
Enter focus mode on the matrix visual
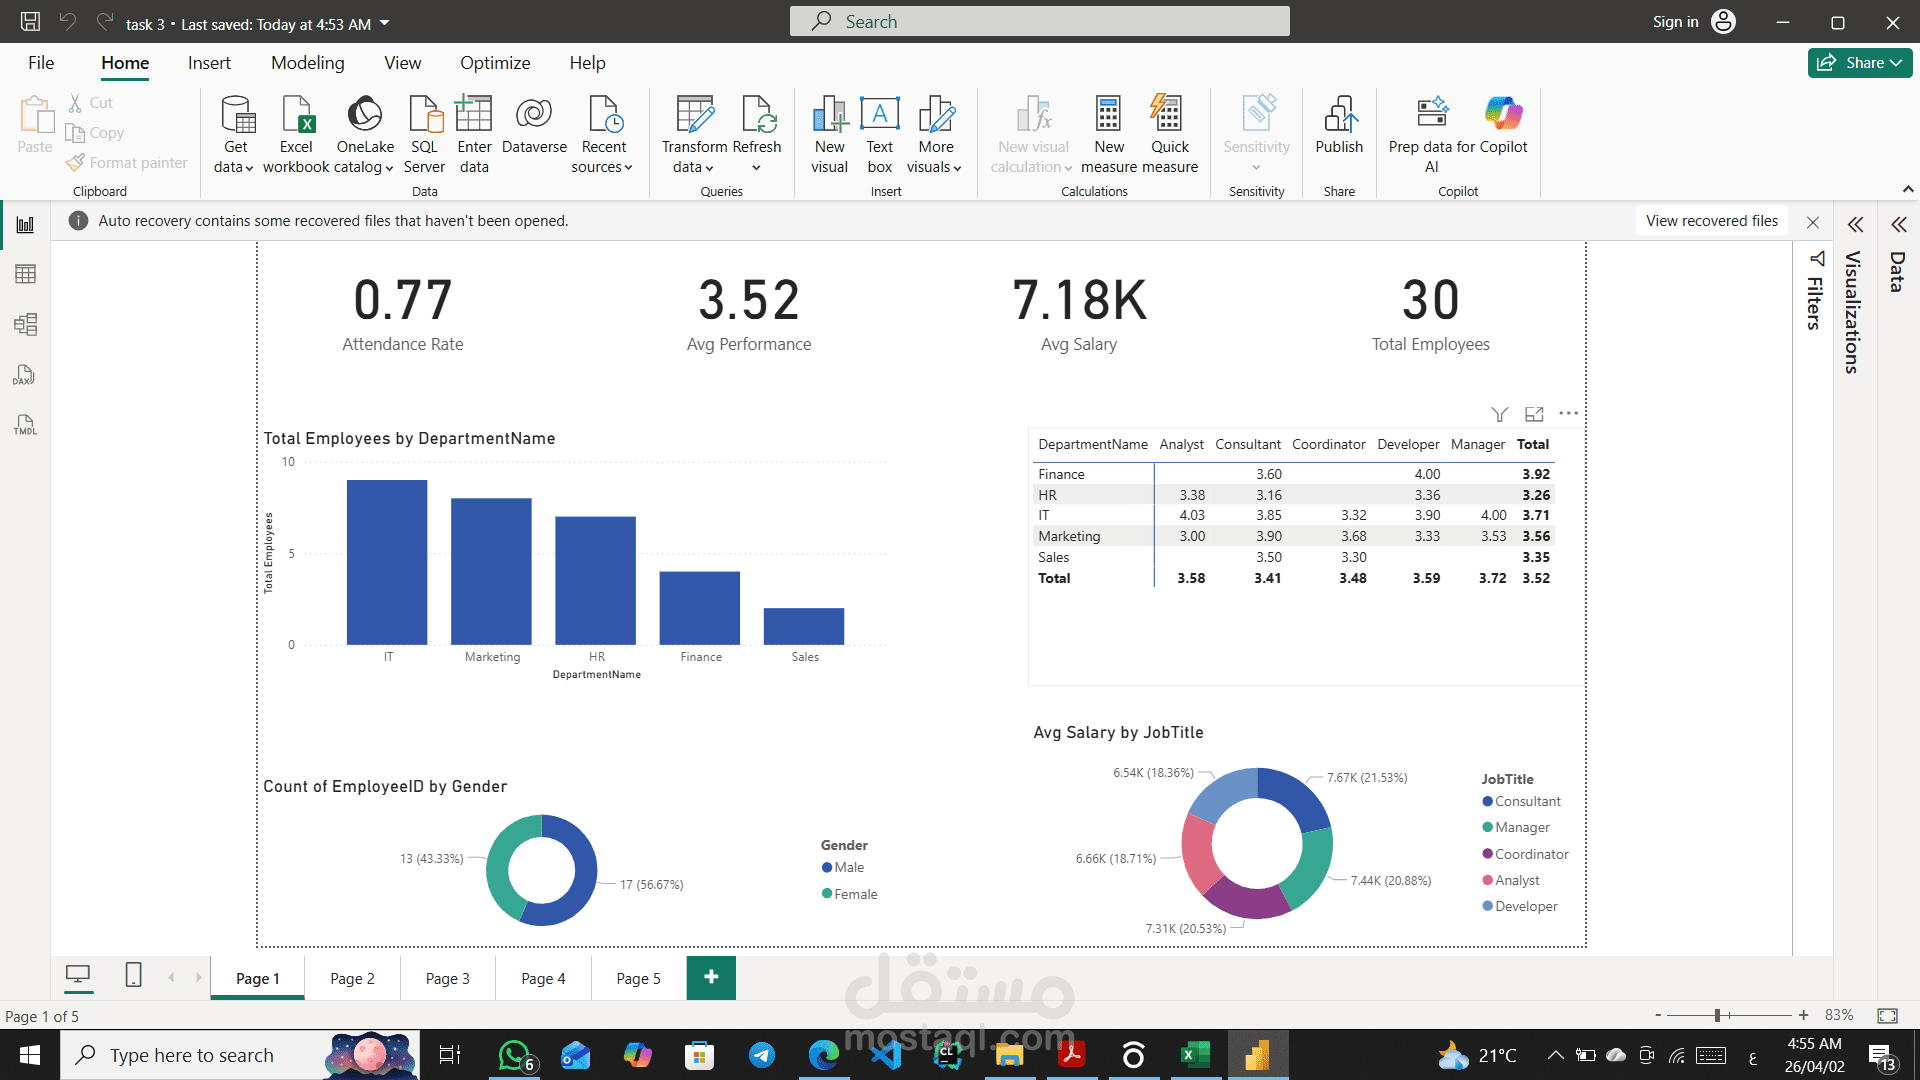coord(1535,413)
